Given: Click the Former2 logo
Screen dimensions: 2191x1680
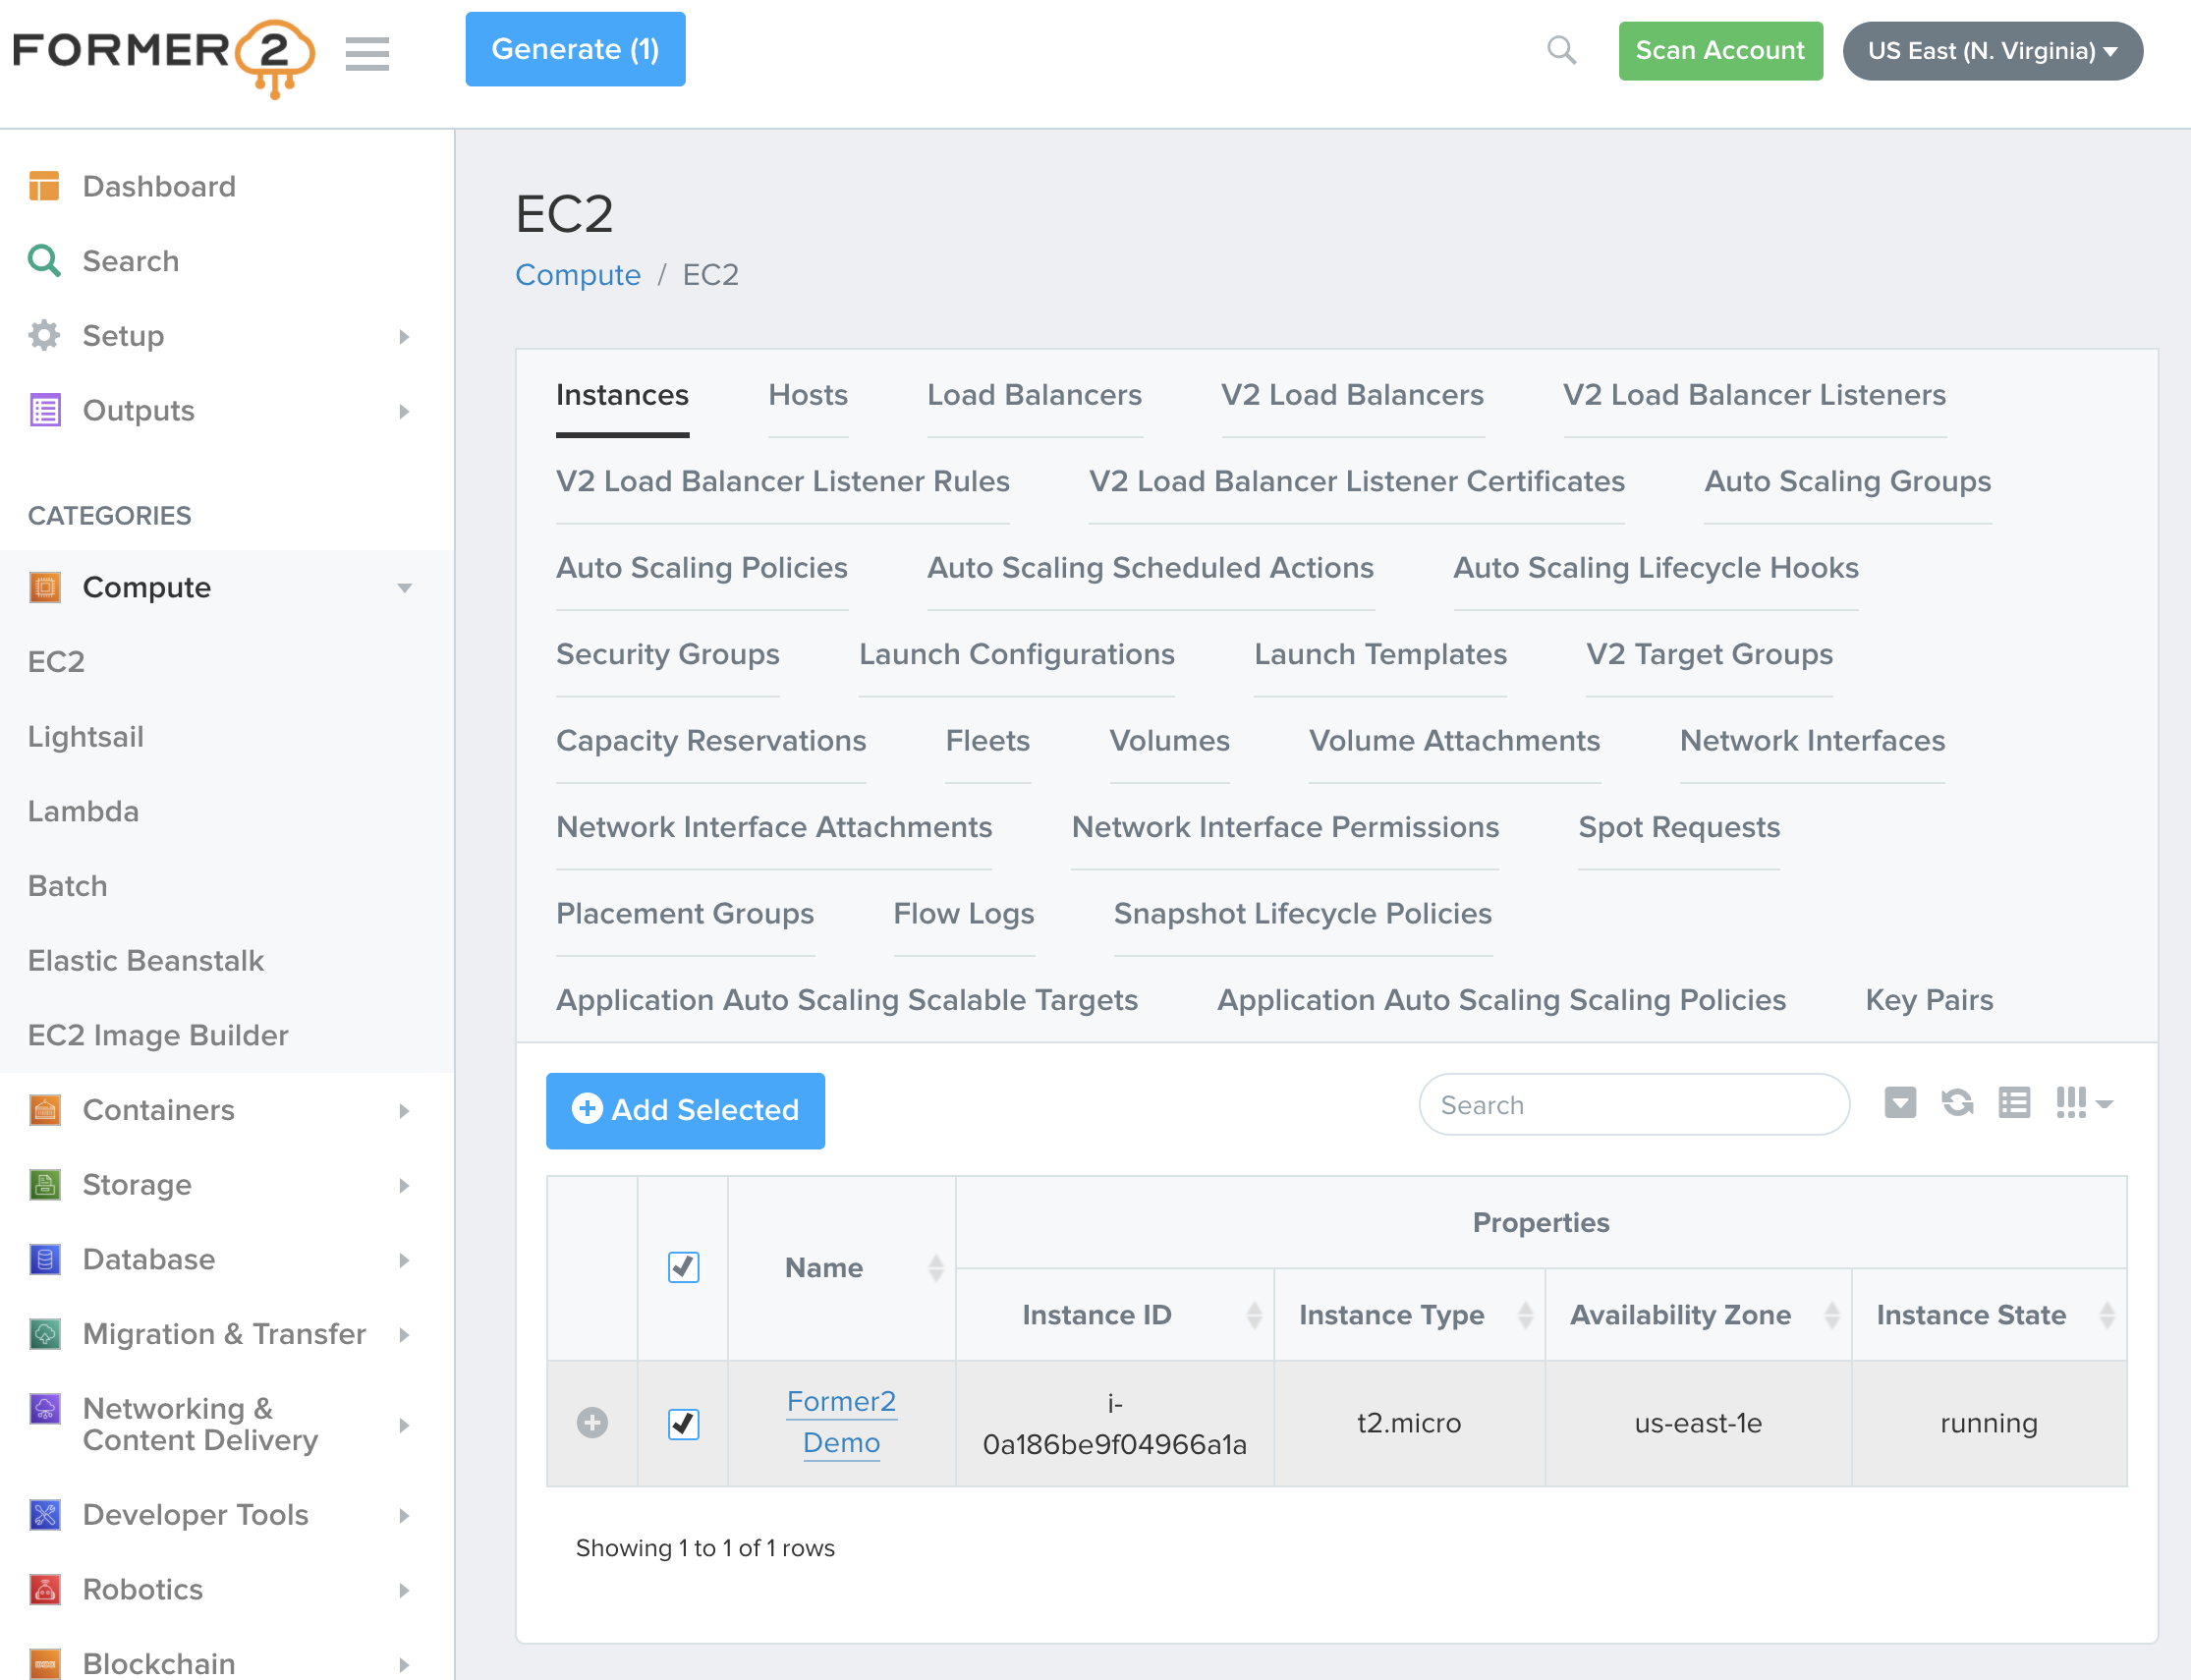Looking at the screenshot, I should coord(163,55).
